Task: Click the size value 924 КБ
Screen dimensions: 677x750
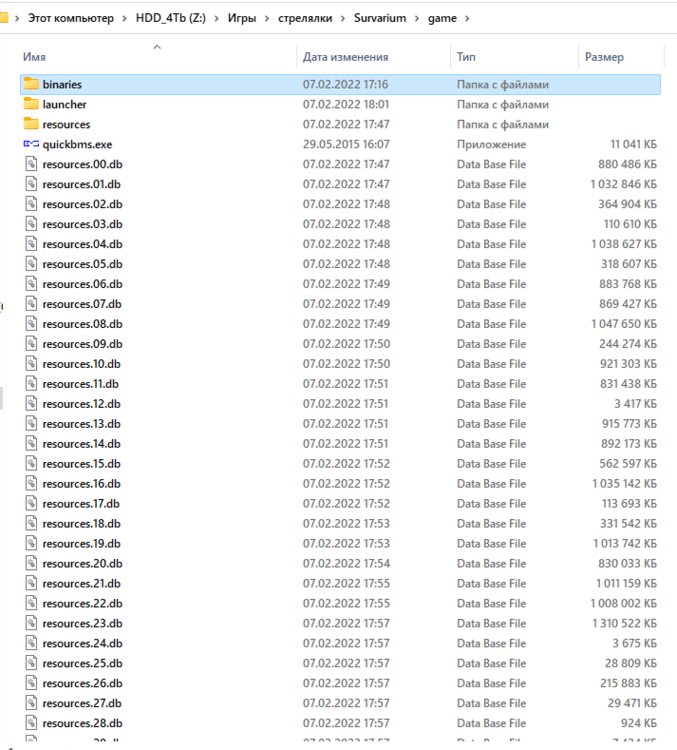Action: tap(639, 723)
